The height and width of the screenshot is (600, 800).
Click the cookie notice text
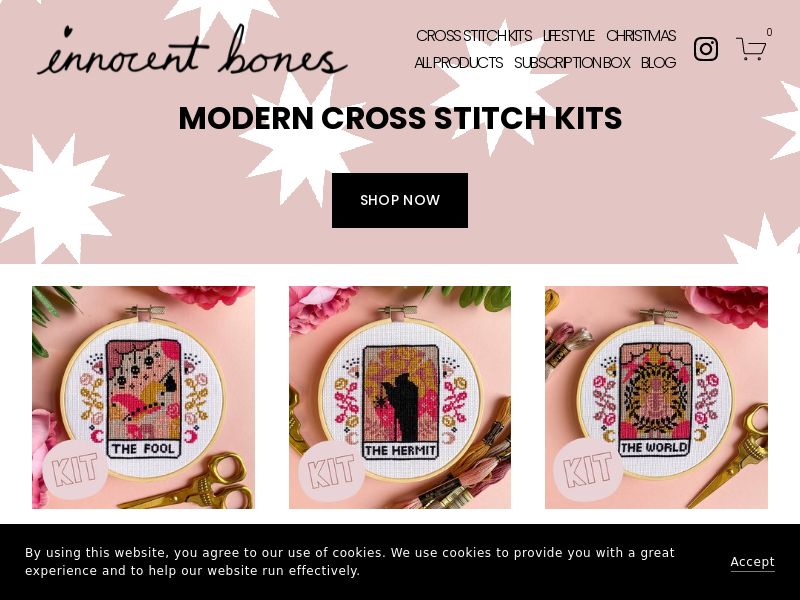[x=350, y=562]
